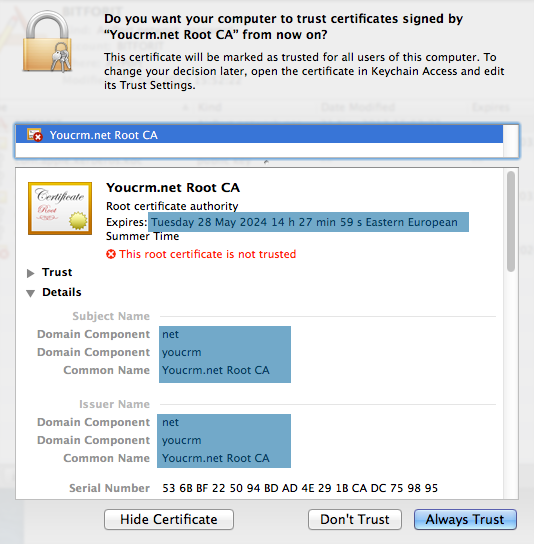Click the large Root certificate thumbnail

point(60,208)
